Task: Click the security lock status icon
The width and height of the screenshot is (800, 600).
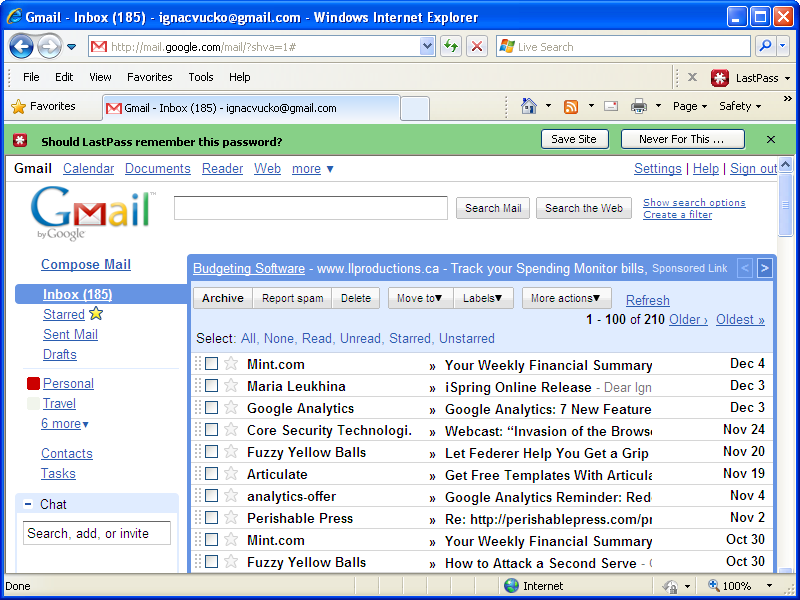Action: (x=670, y=586)
